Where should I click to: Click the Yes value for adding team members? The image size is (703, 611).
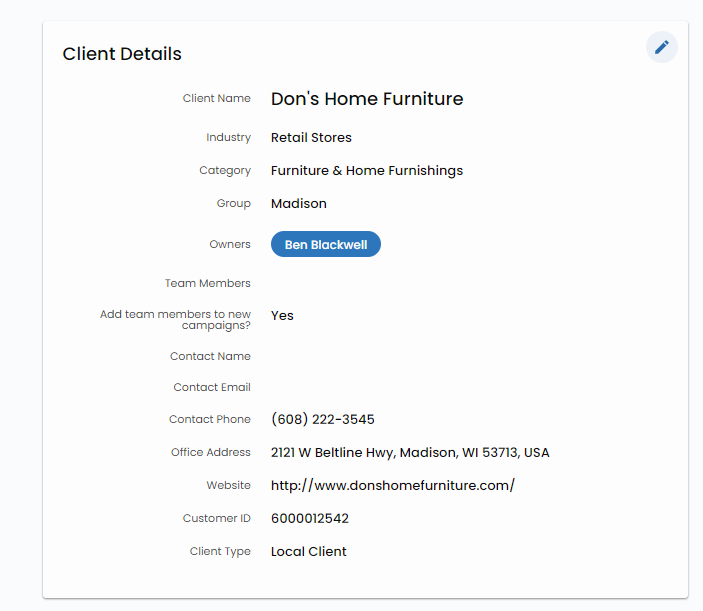coord(282,316)
